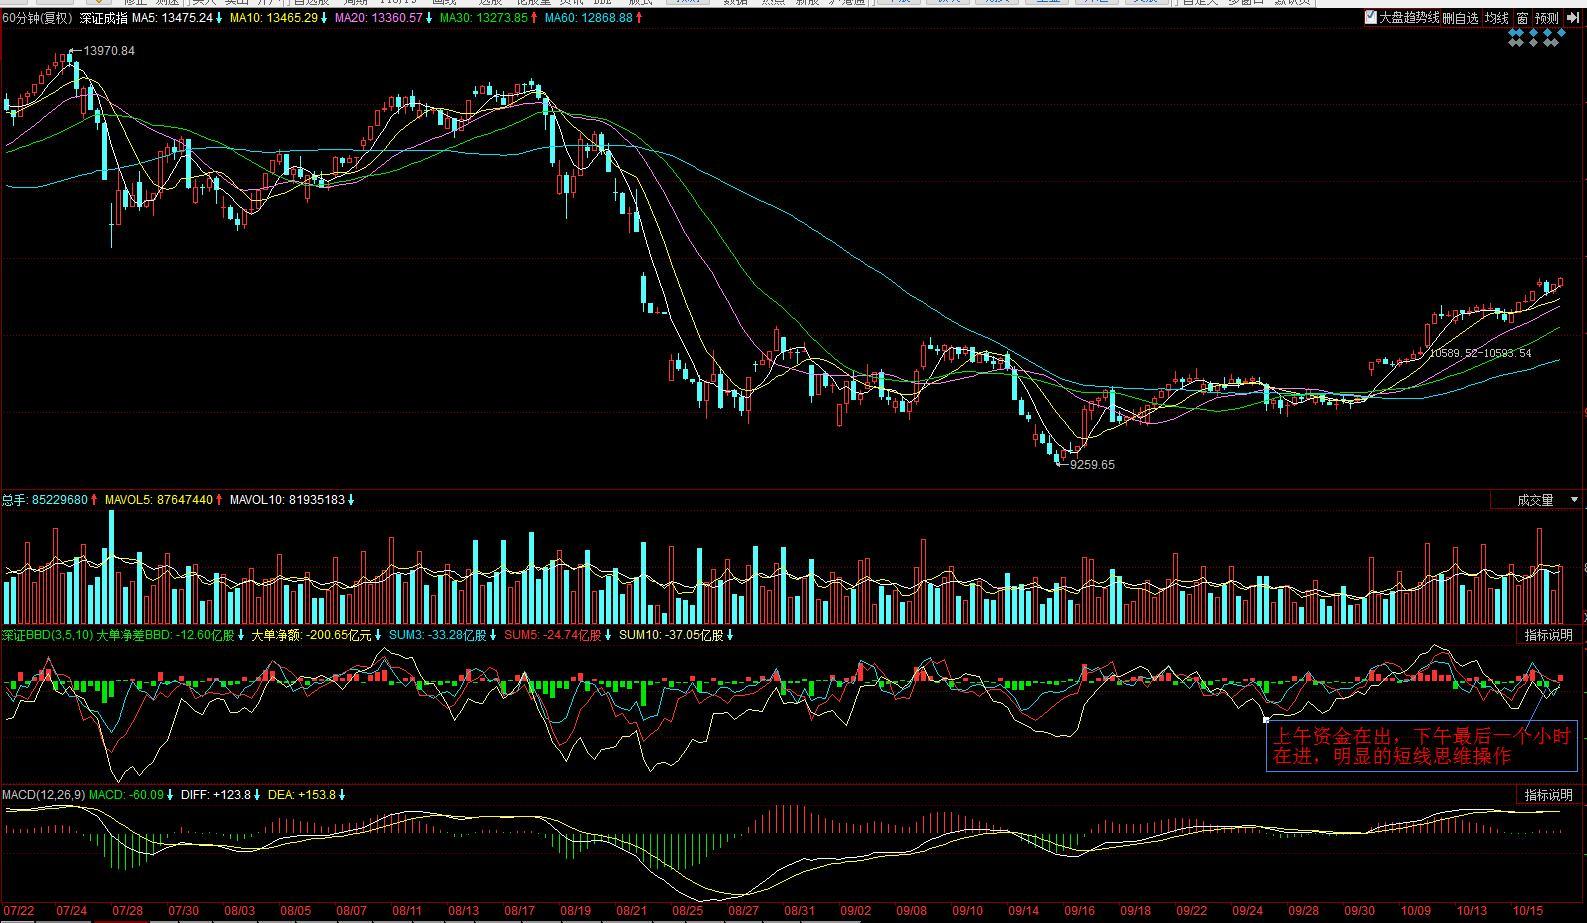Open 指标说明 for the BBD panel
This screenshot has width=1587, height=923.
1547,635
